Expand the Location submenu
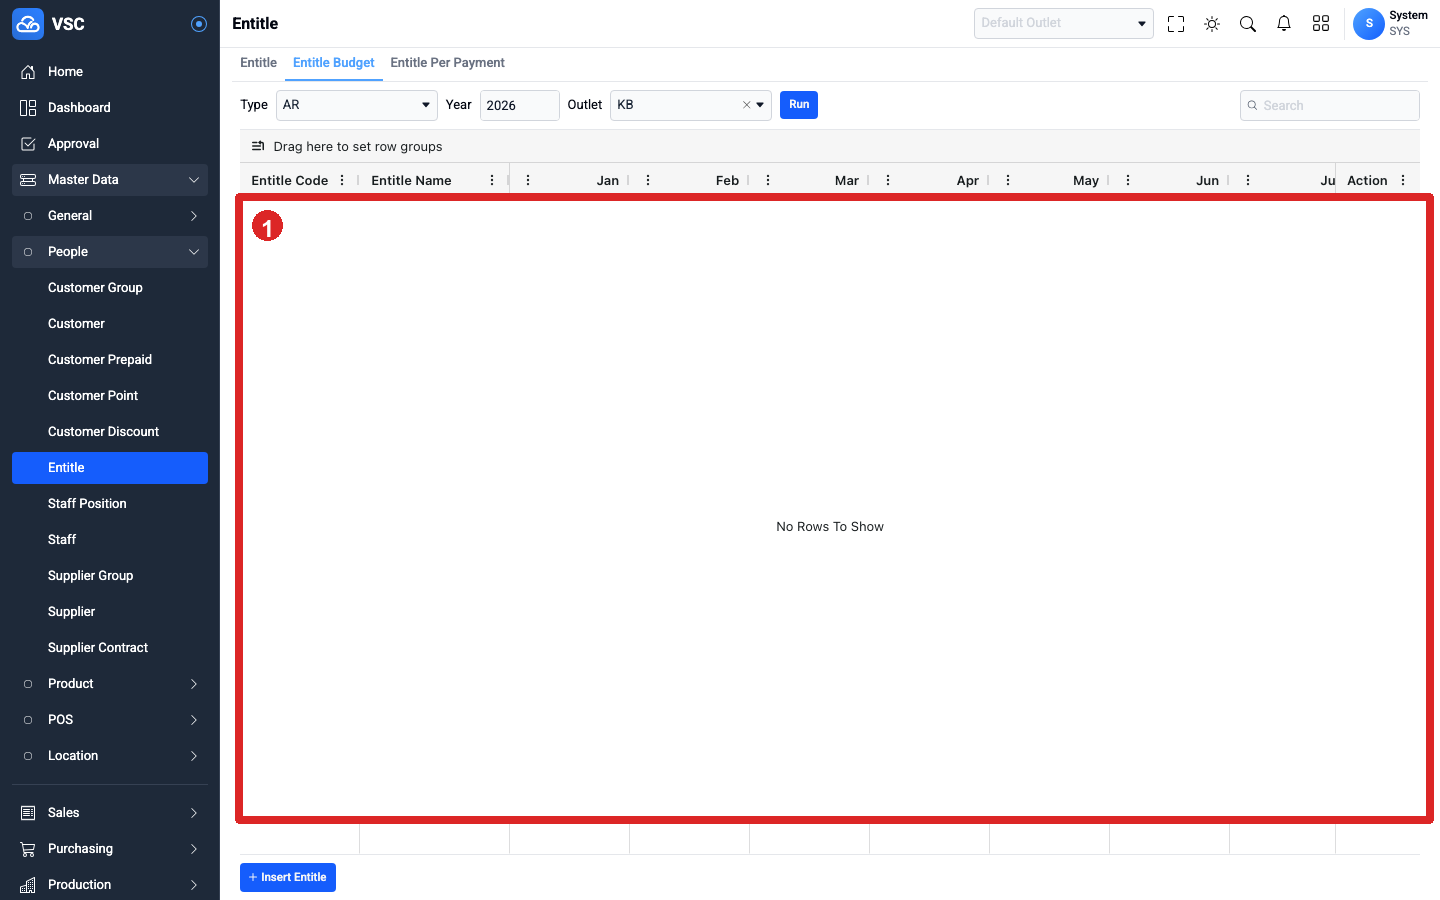1440x900 pixels. pyautogui.click(x=194, y=756)
